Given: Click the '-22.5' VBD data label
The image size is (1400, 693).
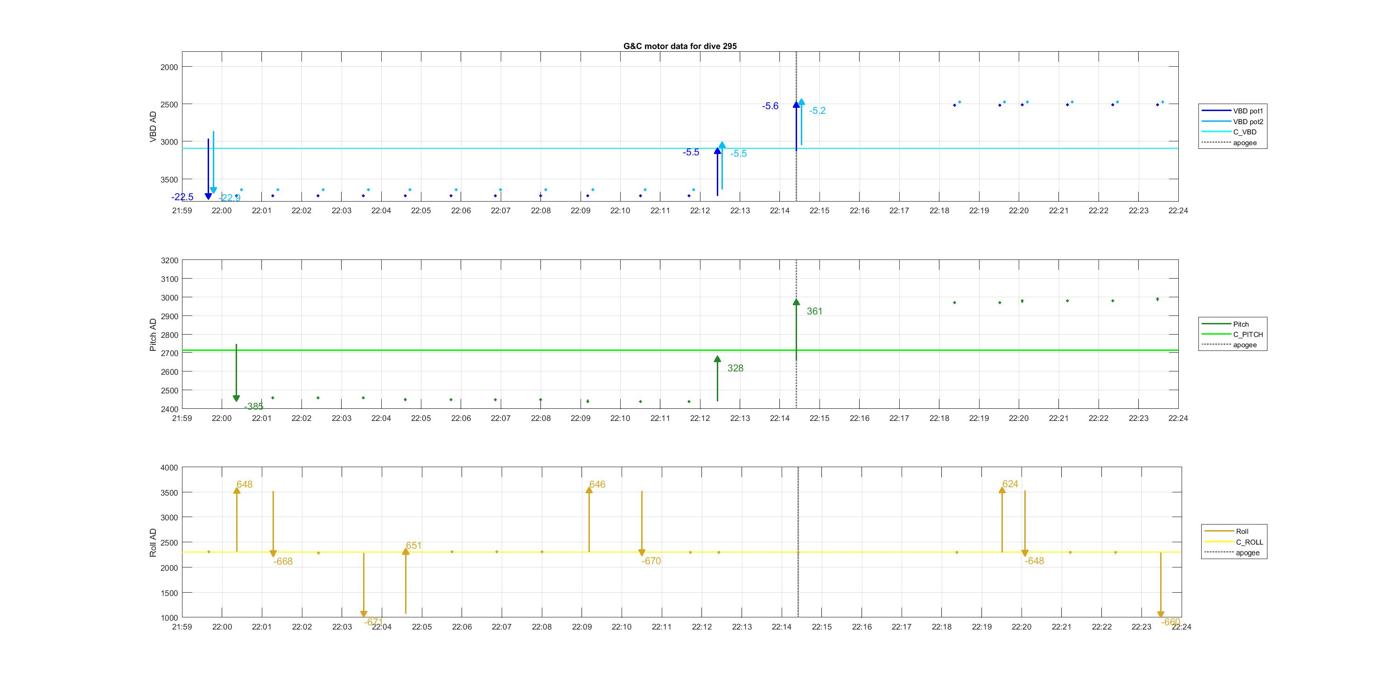Looking at the screenshot, I should coord(182,197).
